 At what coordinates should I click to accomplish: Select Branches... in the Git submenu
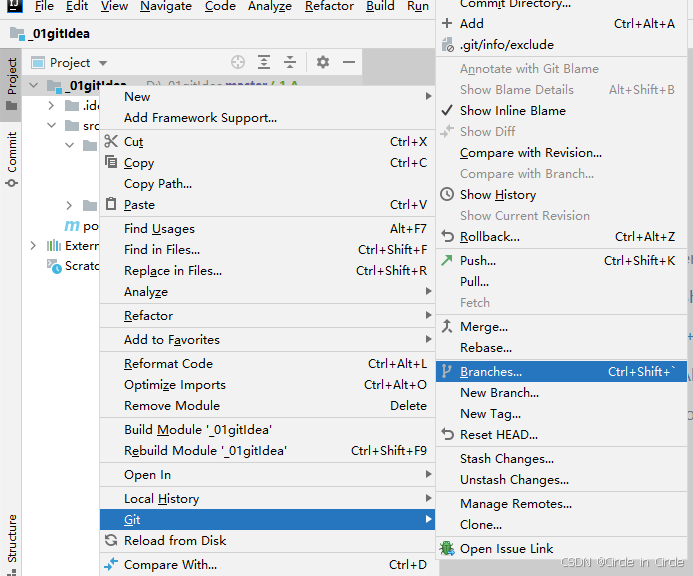pyautogui.click(x=490, y=372)
